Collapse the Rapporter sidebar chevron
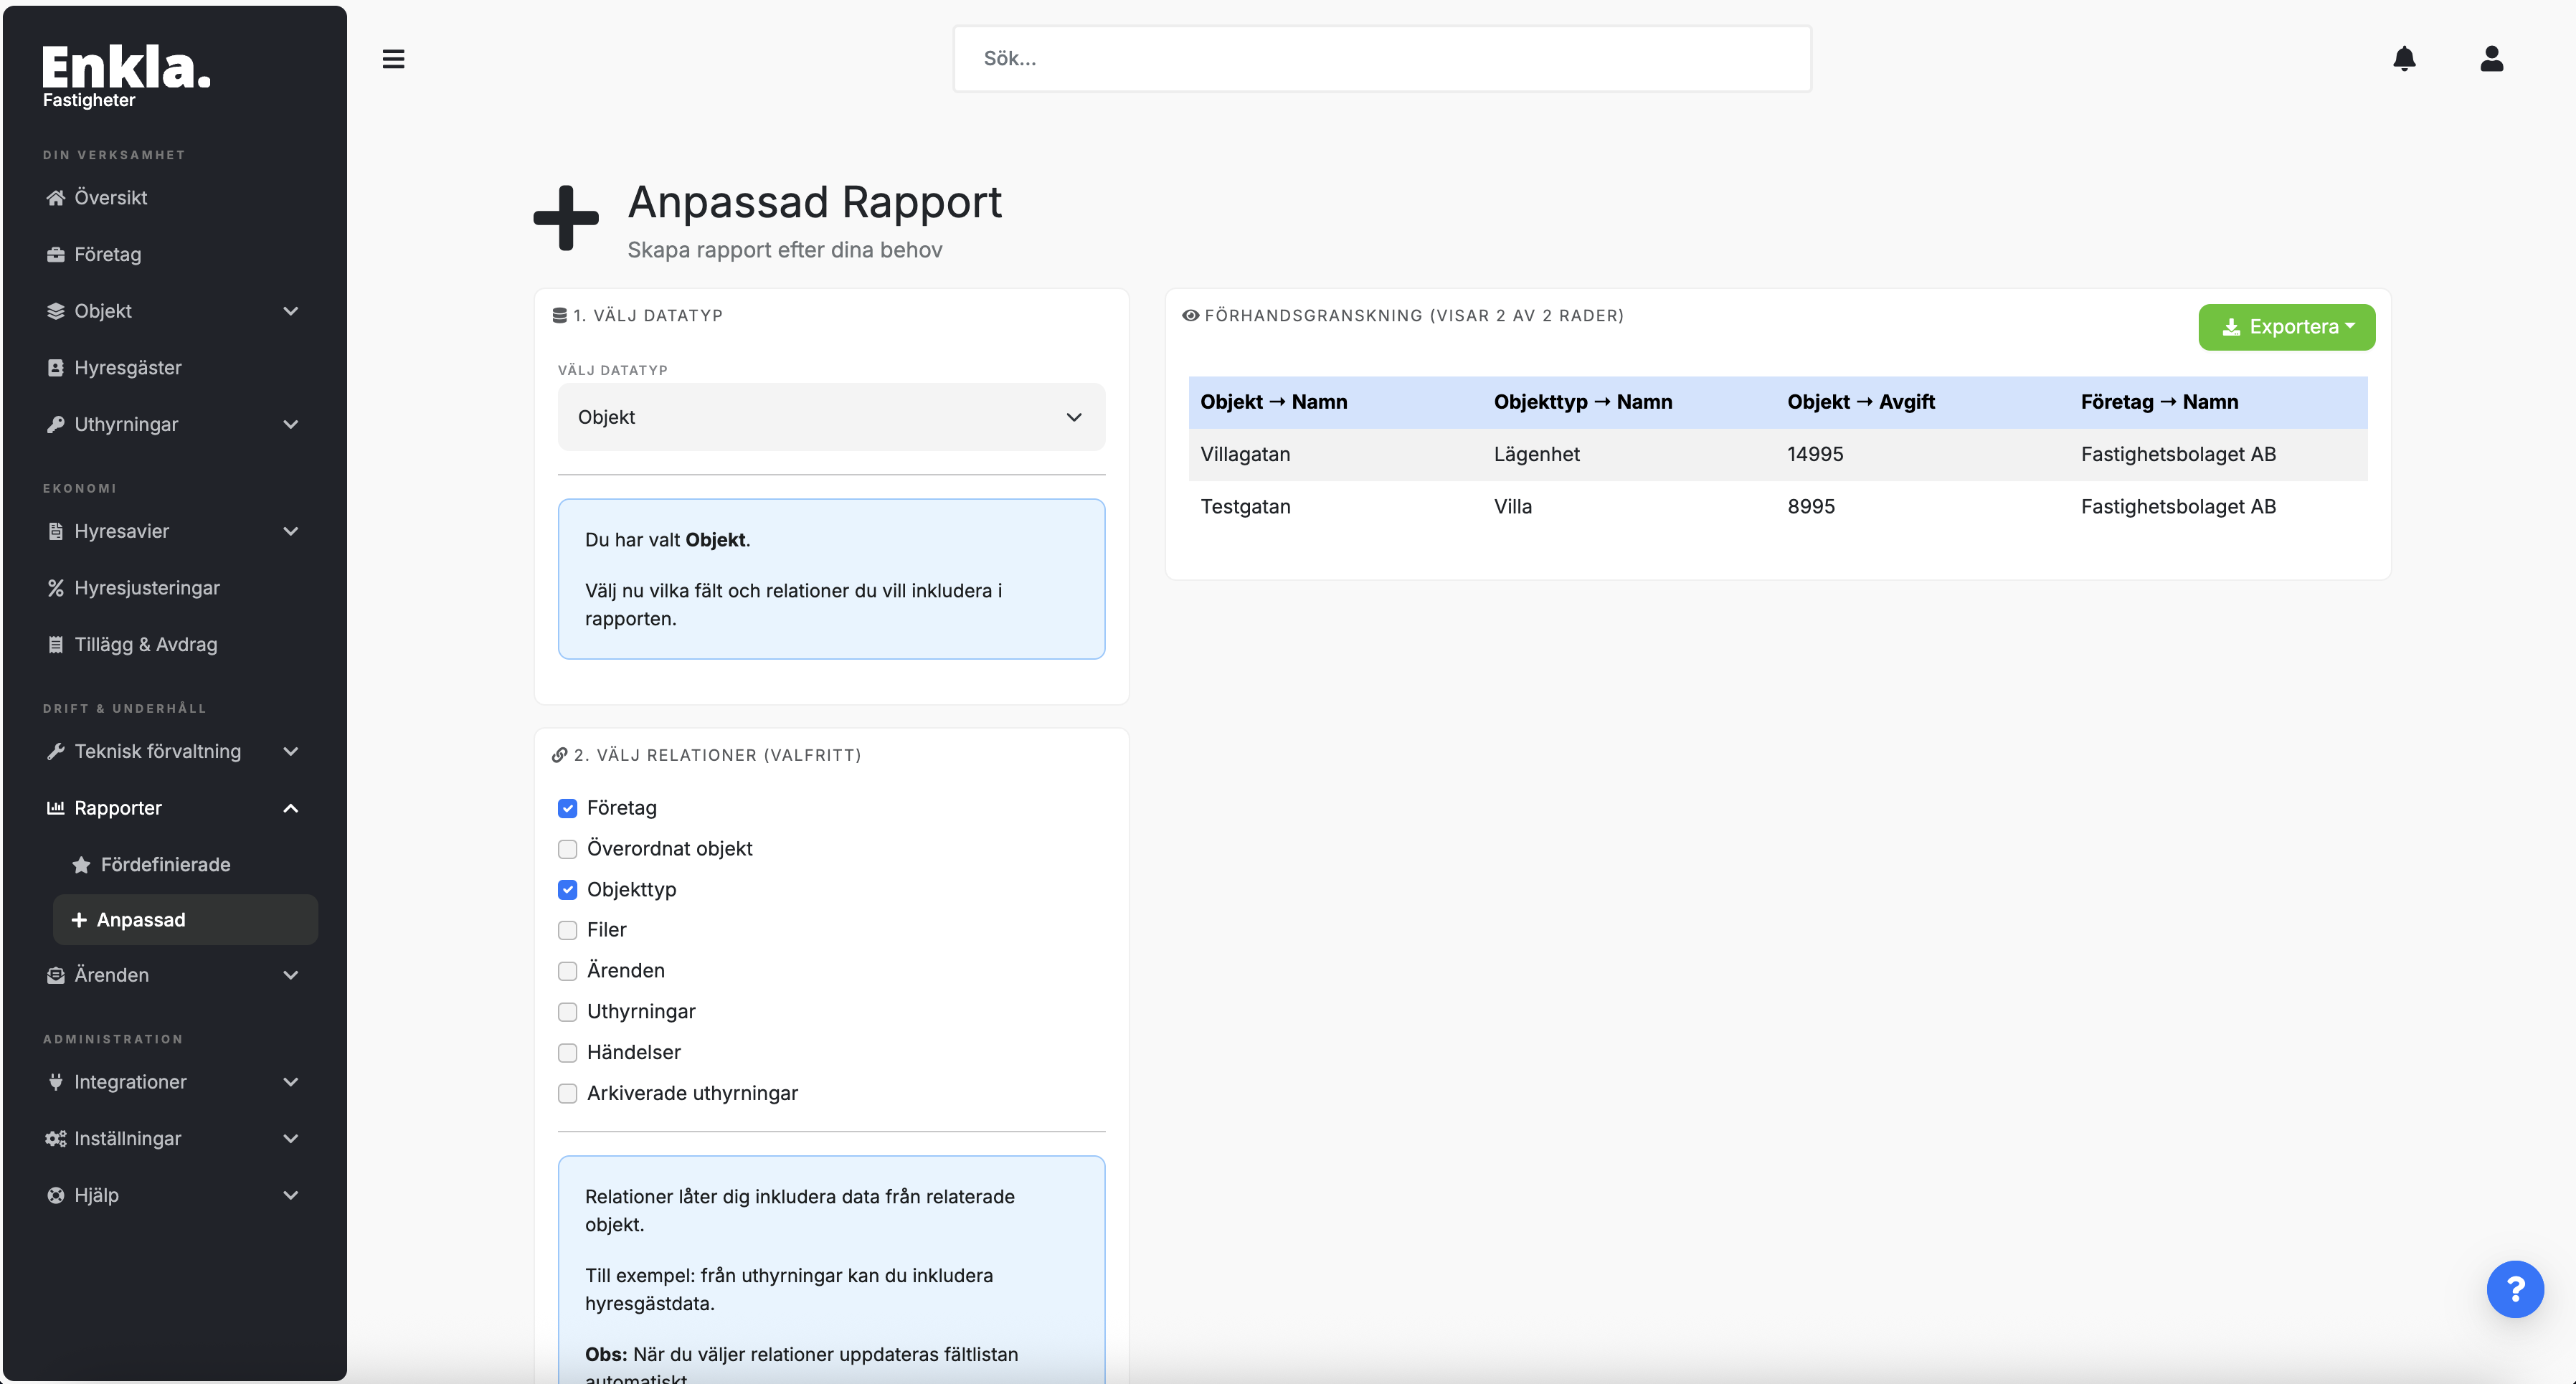This screenshot has height=1384, width=2576. pos(291,808)
